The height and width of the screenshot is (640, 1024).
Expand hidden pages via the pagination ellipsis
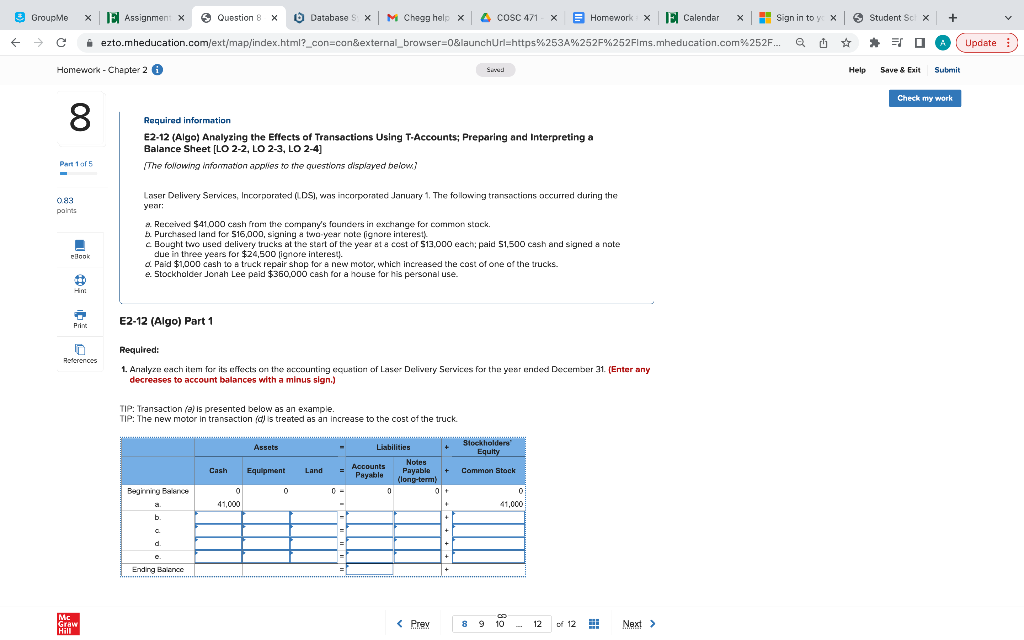click(518, 623)
